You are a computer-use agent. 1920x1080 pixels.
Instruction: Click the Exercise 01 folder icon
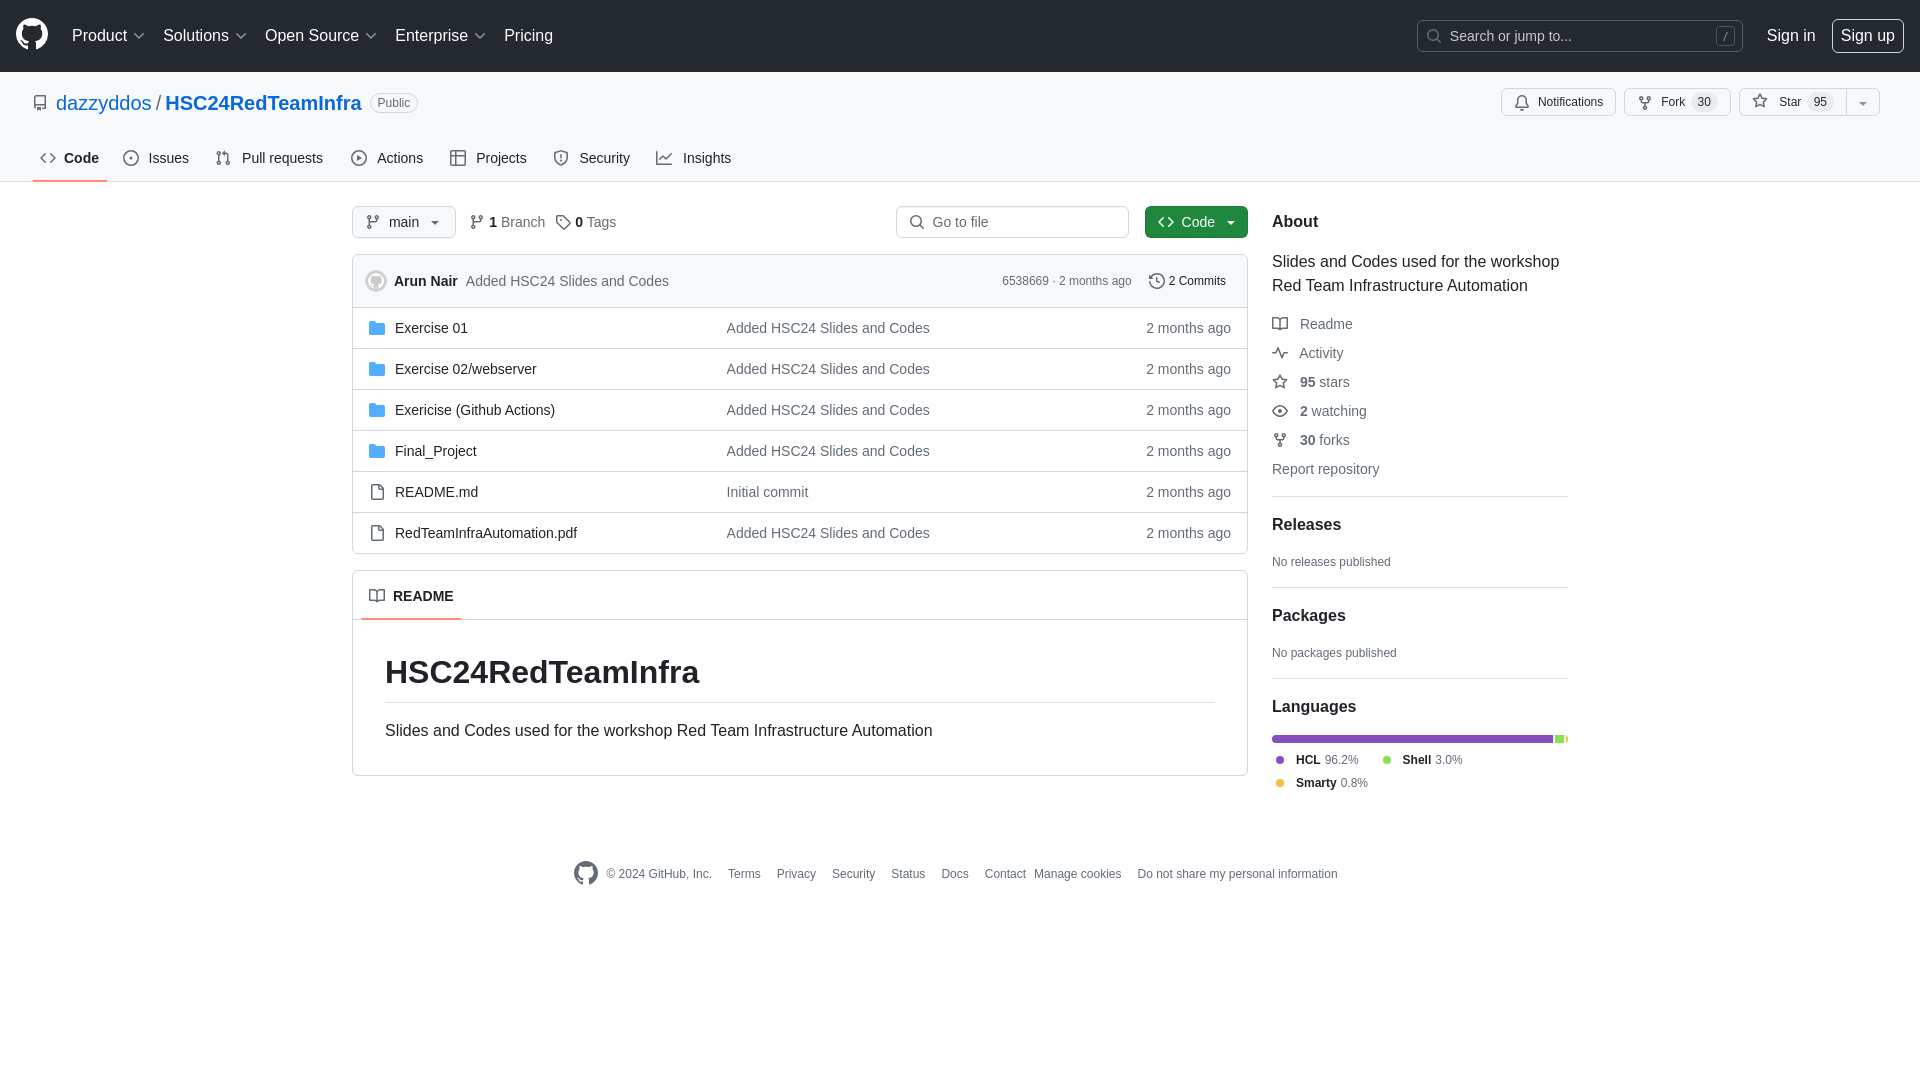tap(377, 328)
